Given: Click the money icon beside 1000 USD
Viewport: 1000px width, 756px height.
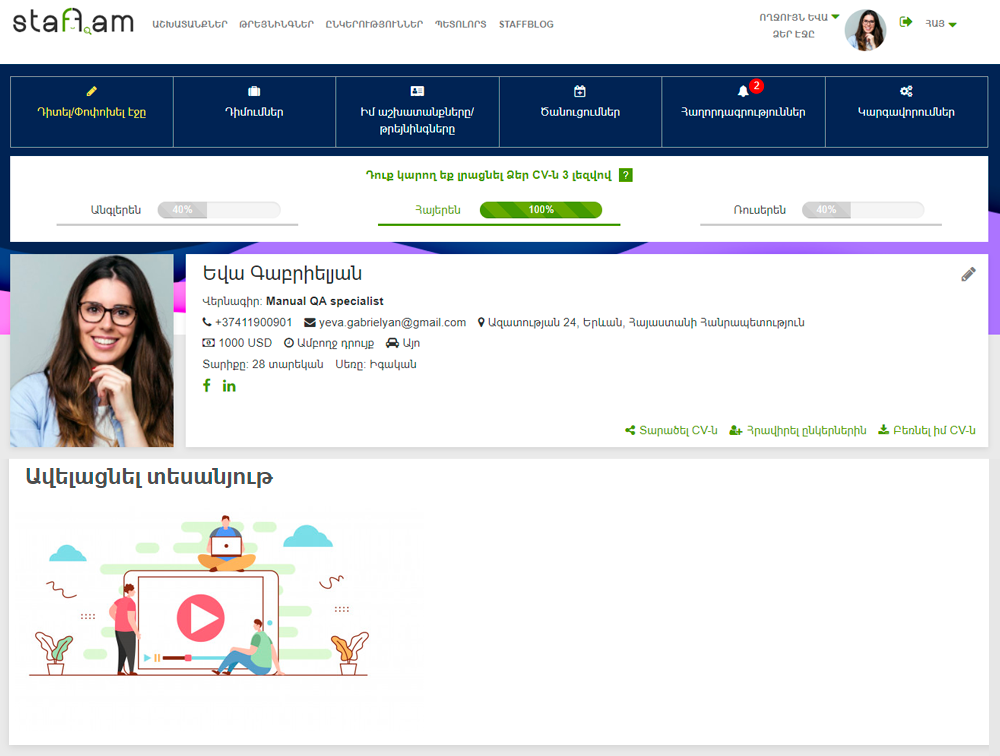Looking at the screenshot, I should point(209,343).
